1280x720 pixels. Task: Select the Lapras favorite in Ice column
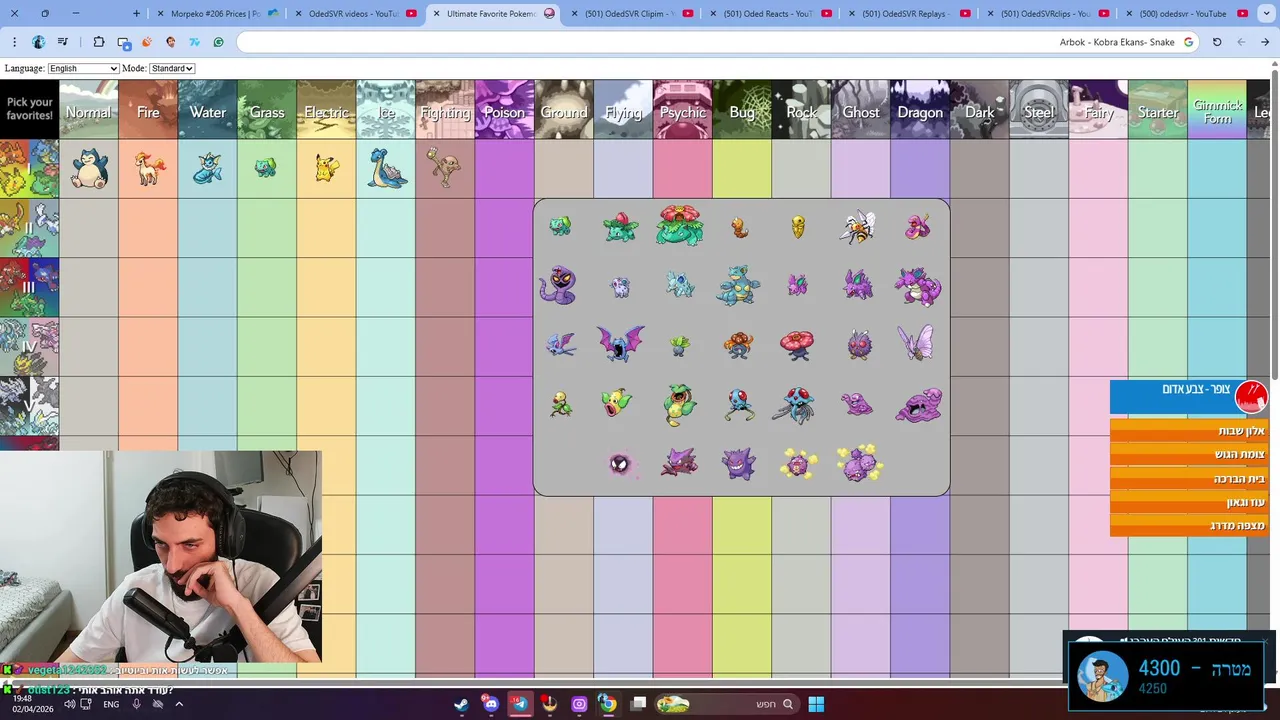pos(386,168)
